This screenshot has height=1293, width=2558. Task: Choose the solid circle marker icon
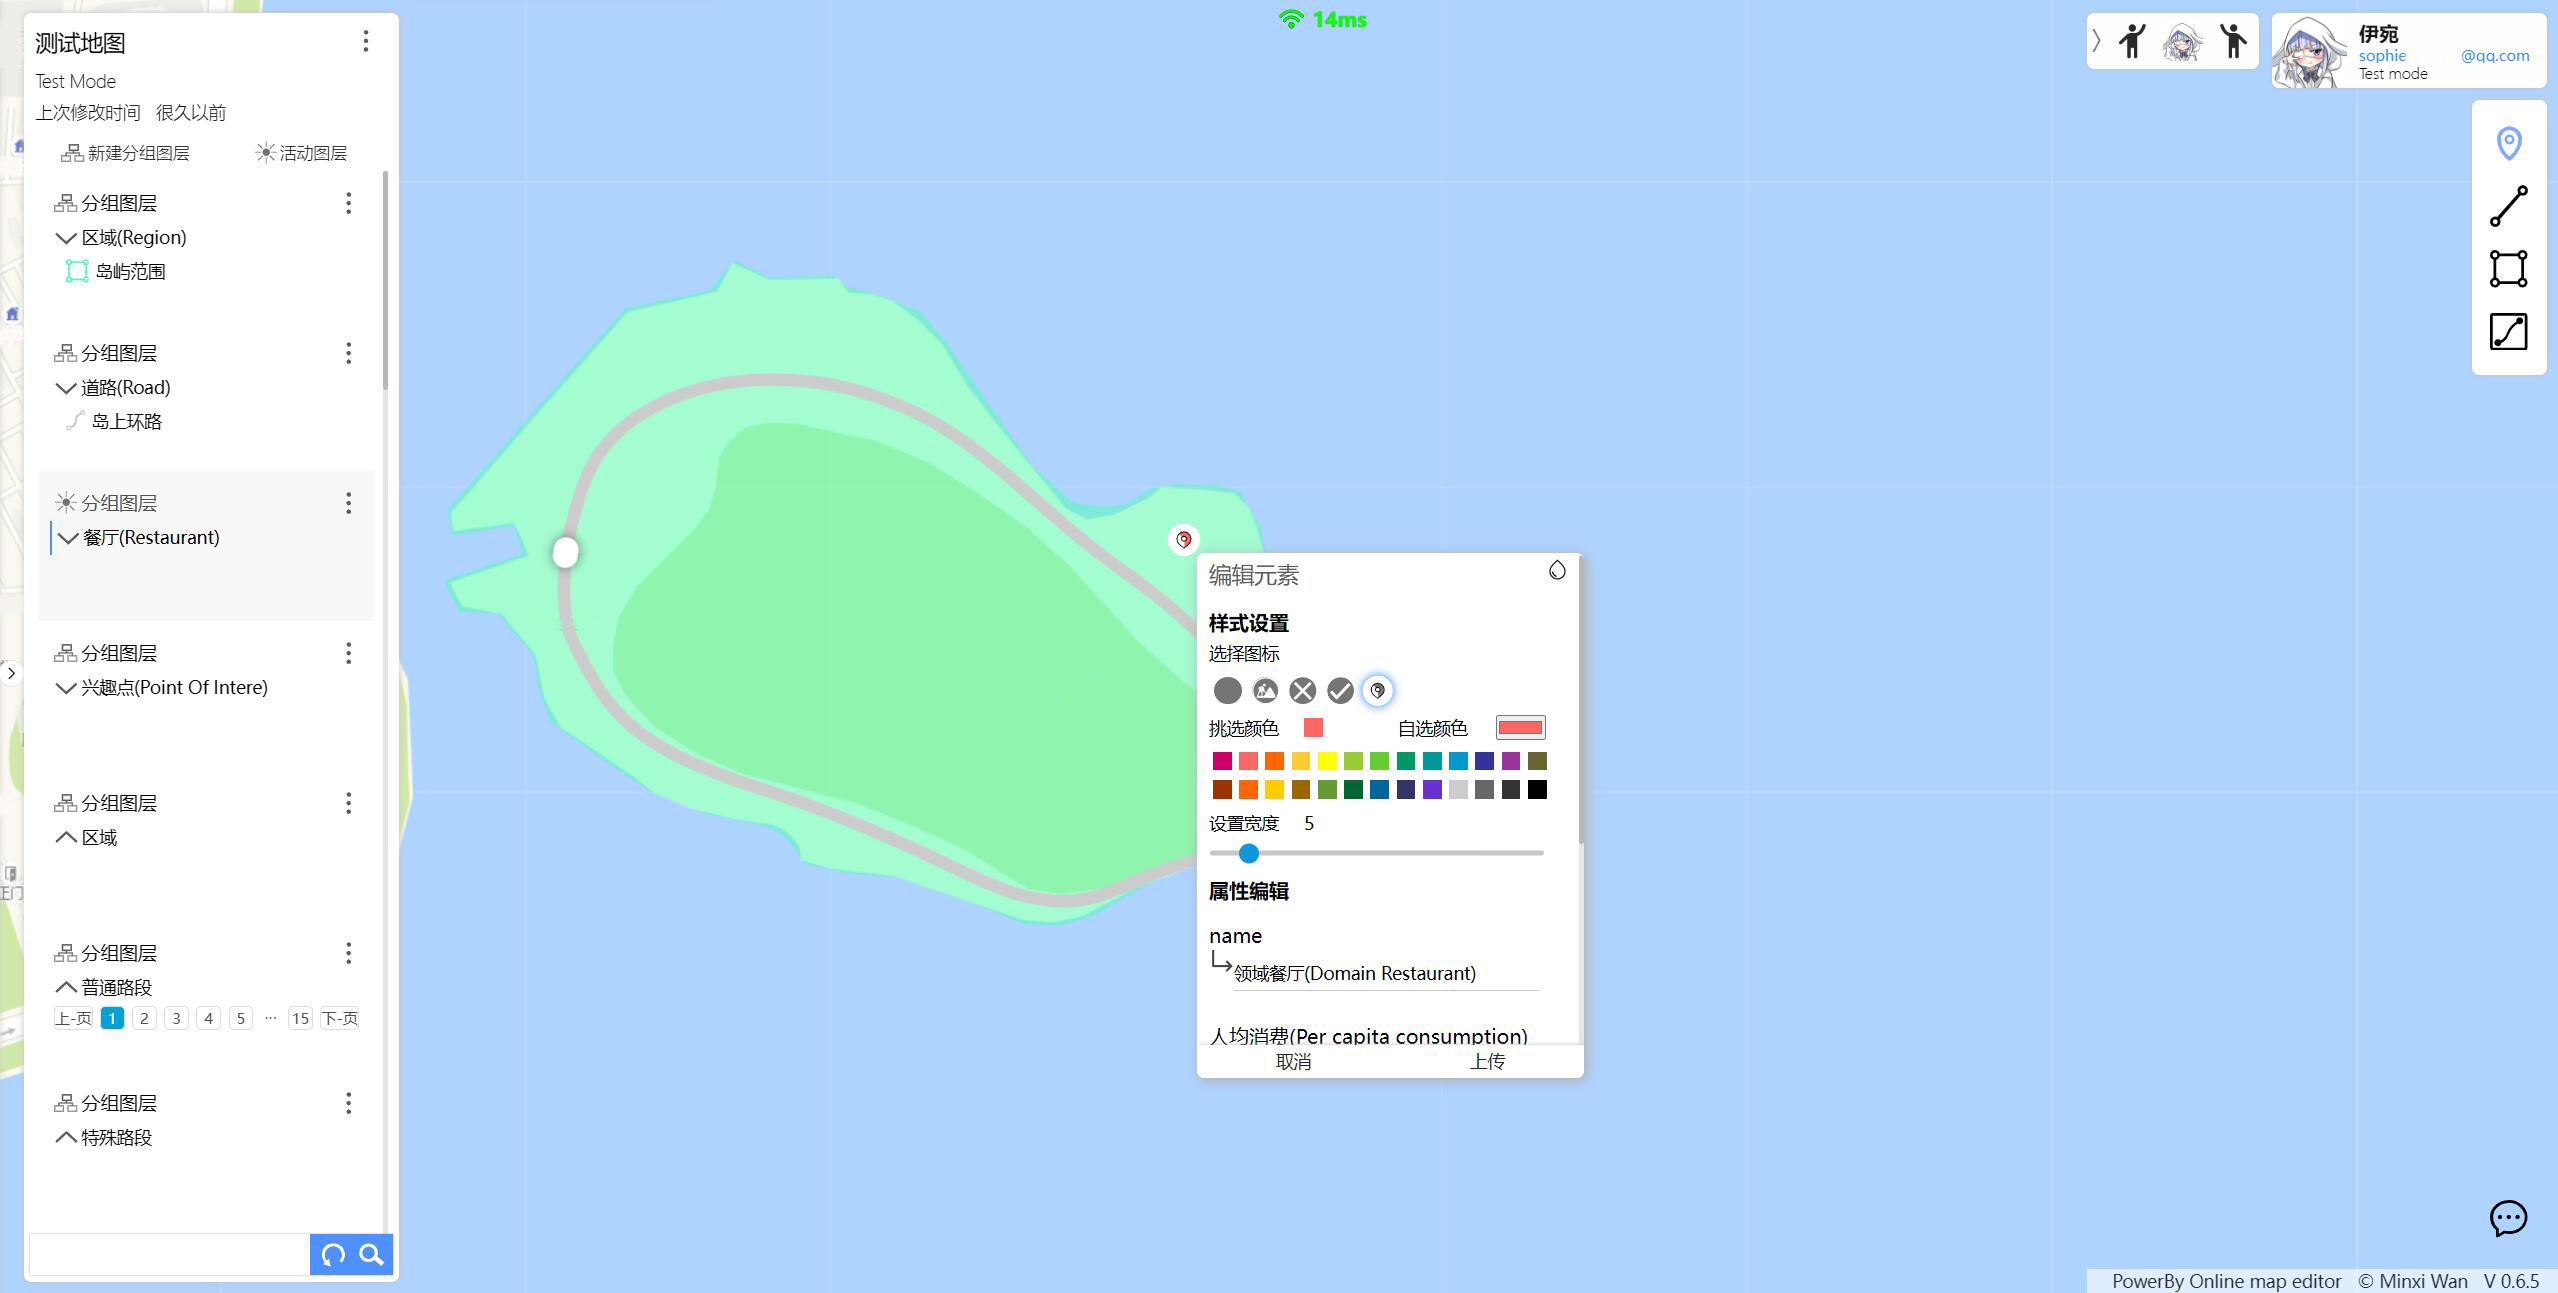tap(1227, 690)
